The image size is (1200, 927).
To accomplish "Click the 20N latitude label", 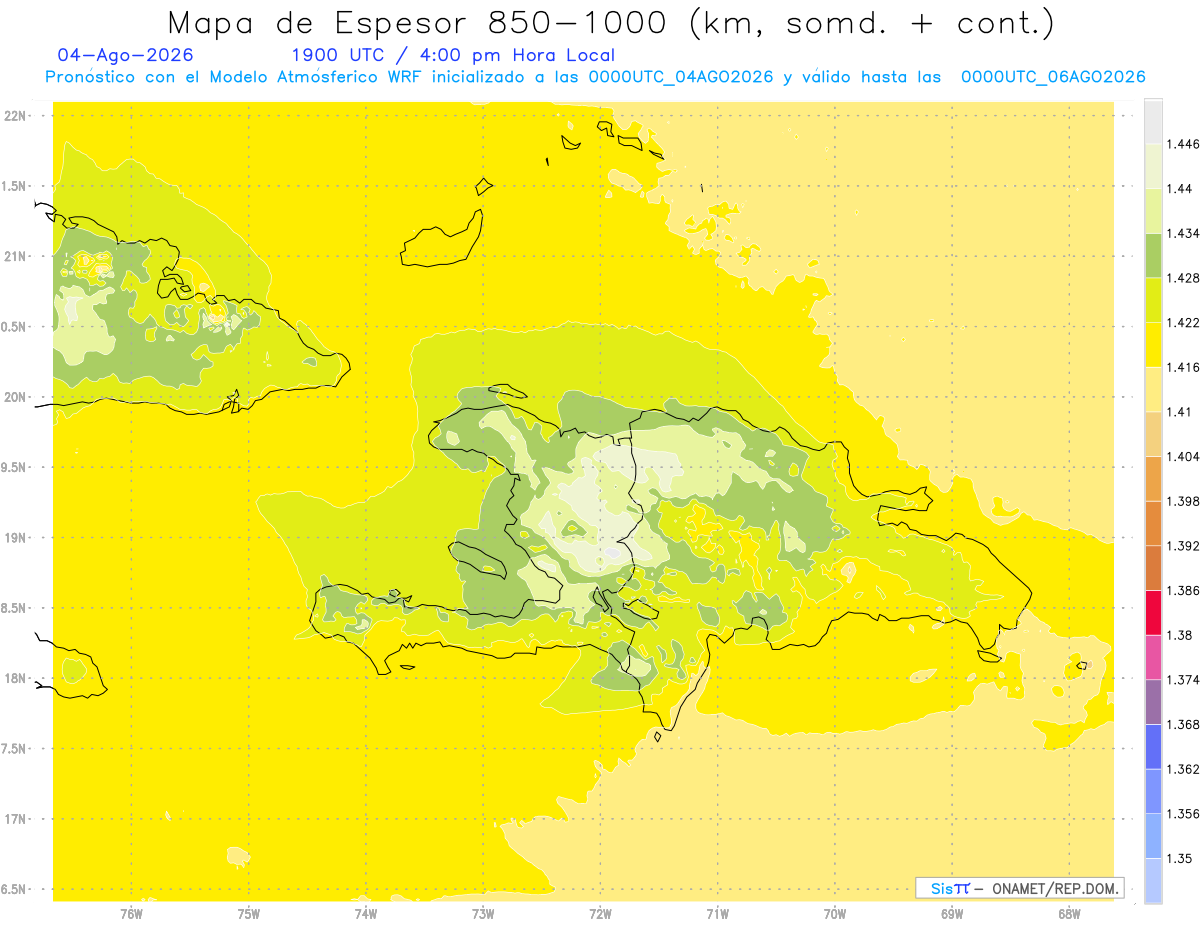I will [x=15, y=397].
